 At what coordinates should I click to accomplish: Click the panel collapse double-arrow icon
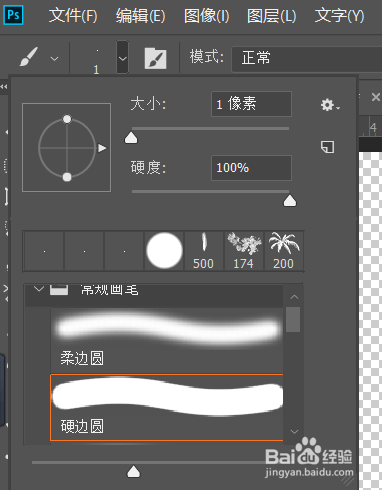click(4, 87)
